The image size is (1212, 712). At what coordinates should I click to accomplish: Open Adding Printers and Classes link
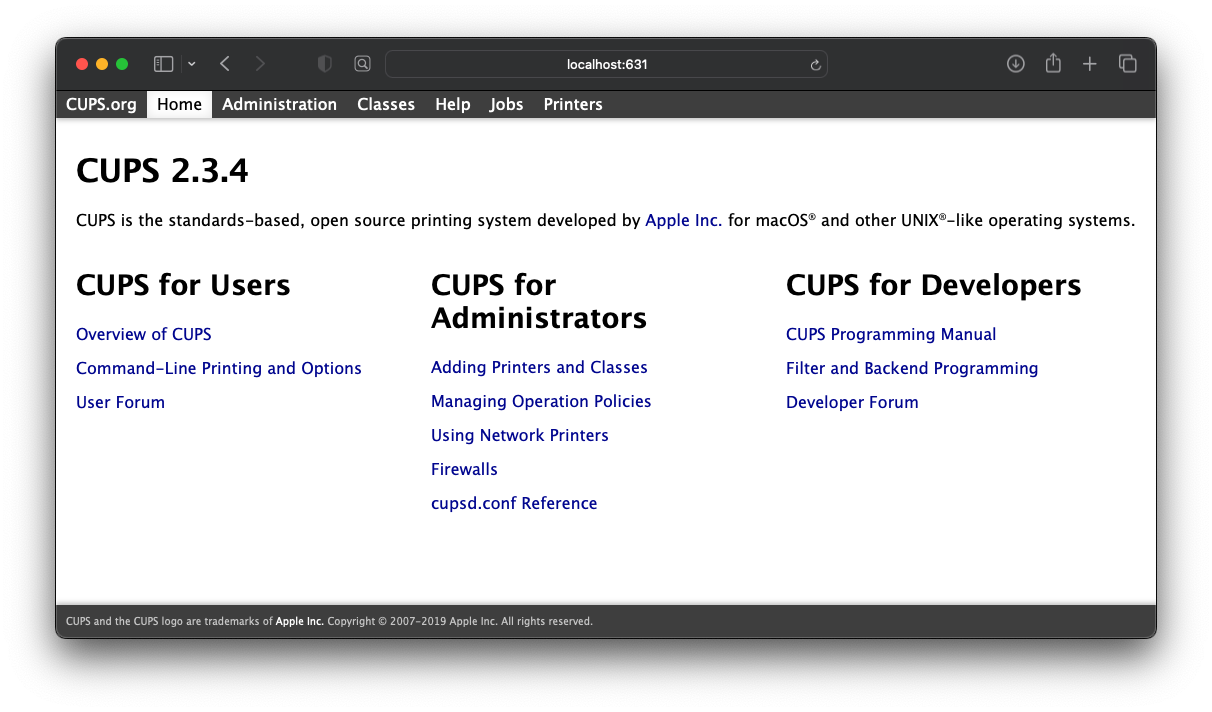click(539, 367)
